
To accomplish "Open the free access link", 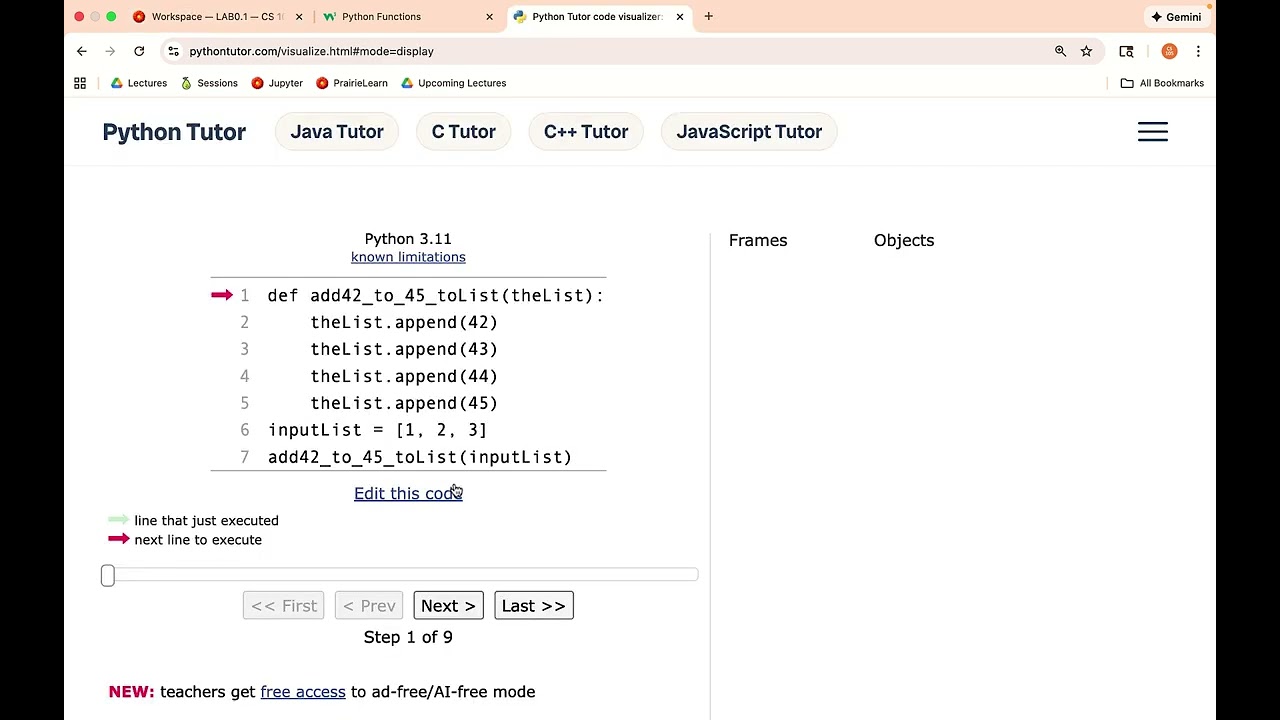I will [303, 692].
